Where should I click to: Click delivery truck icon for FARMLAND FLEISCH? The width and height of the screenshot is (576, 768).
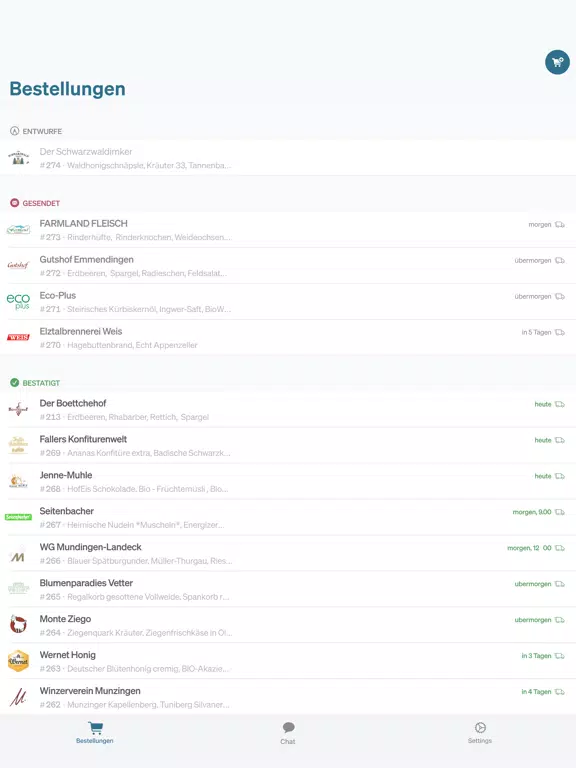pyautogui.click(x=560, y=225)
